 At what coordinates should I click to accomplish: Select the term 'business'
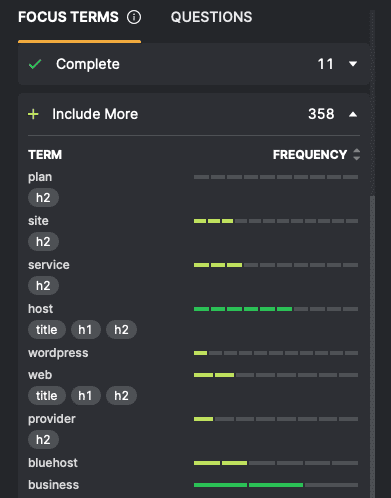tap(53, 485)
